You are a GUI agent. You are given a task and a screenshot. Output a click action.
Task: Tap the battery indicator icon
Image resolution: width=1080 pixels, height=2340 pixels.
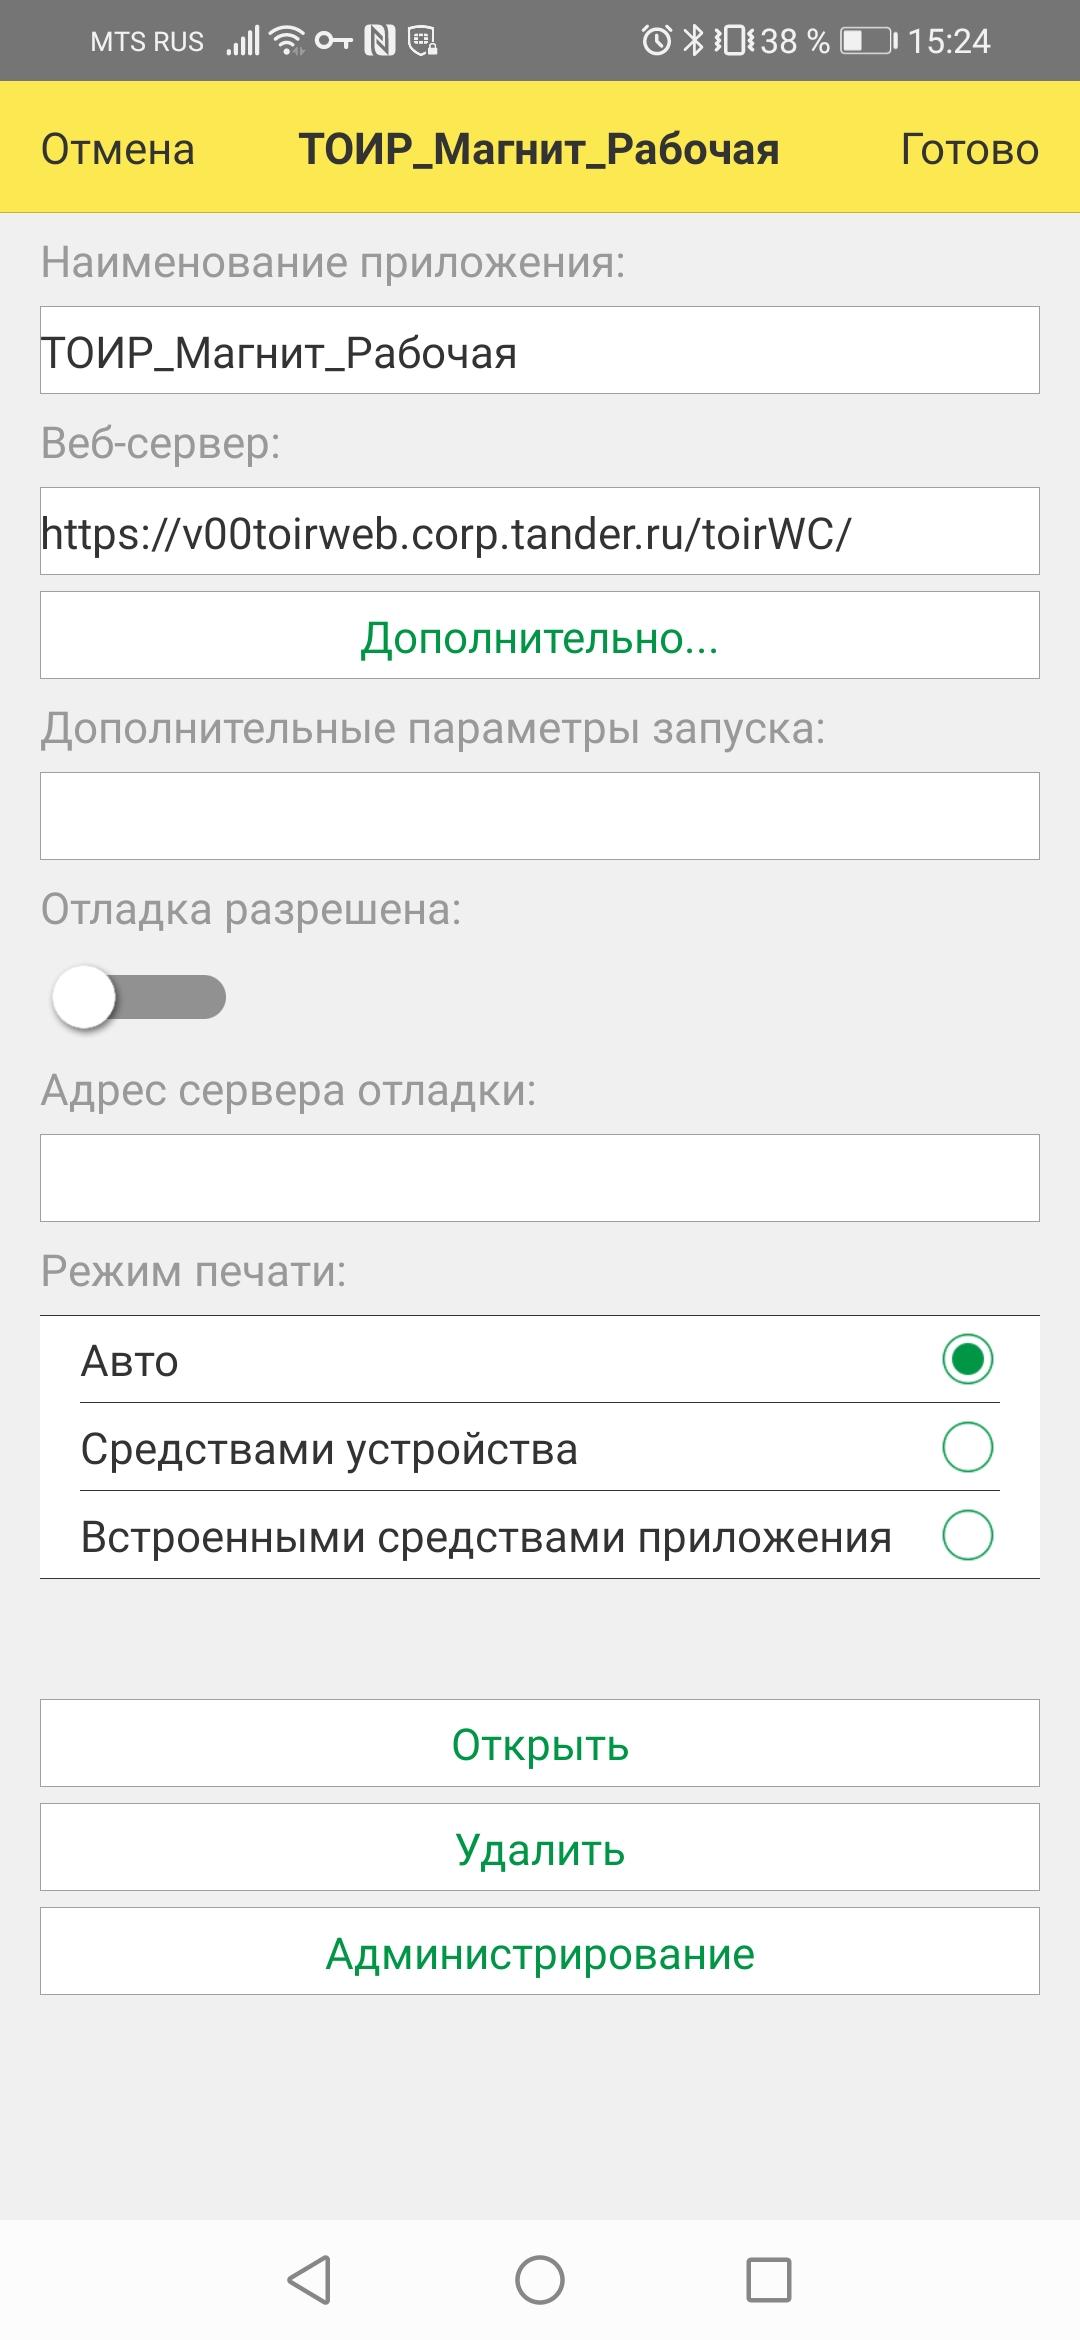click(868, 41)
